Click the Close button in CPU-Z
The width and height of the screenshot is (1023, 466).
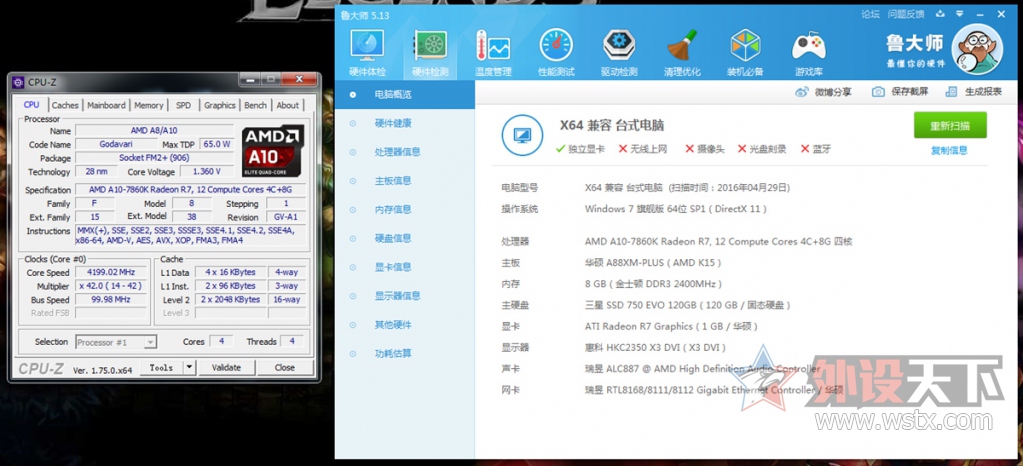click(x=284, y=367)
